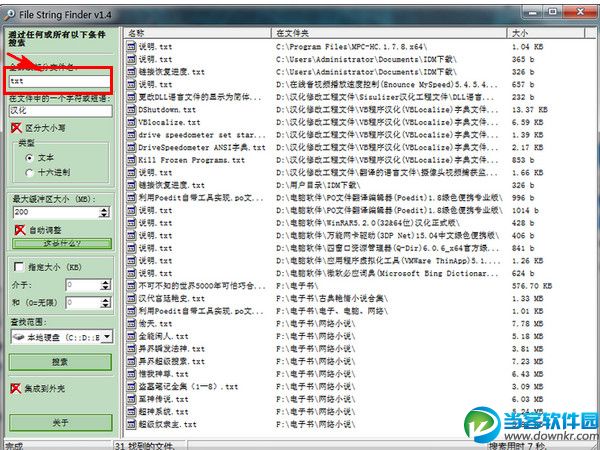Image resolution: width=600 pixels, height=450 pixels.
Task: Toggle the 自动调整 checkbox
Action: point(19,230)
